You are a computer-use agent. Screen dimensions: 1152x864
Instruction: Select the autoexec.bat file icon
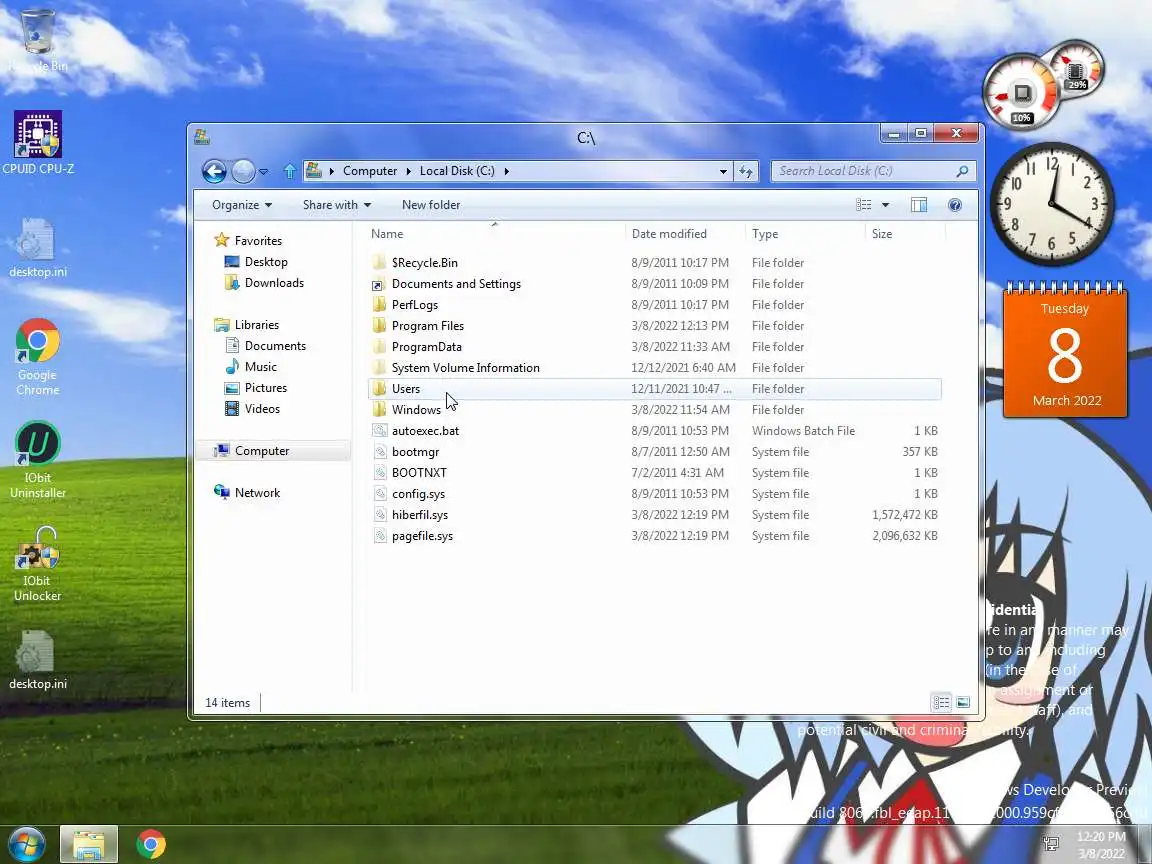point(379,431)
